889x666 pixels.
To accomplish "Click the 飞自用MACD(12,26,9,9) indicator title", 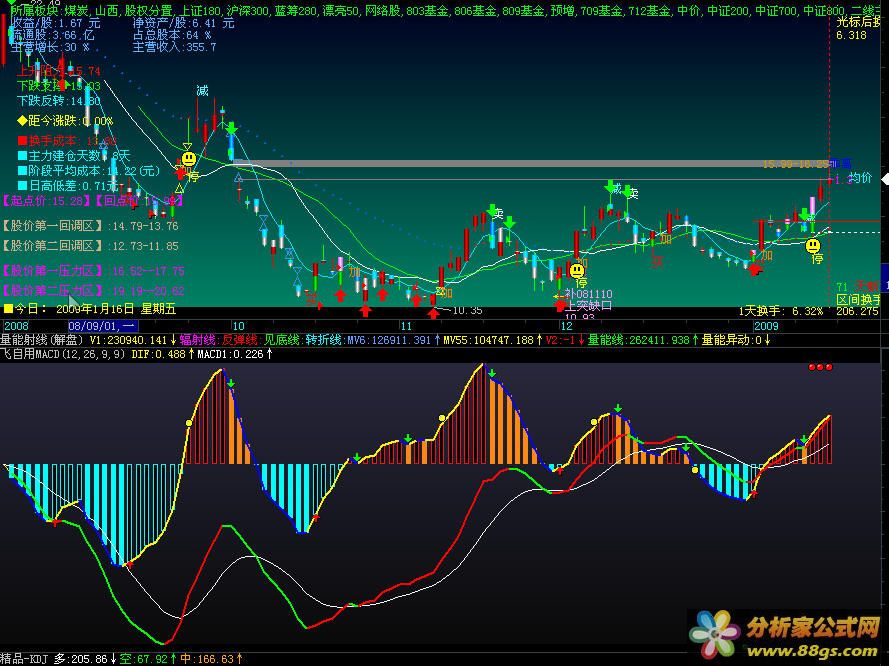I will coord(62,354).
